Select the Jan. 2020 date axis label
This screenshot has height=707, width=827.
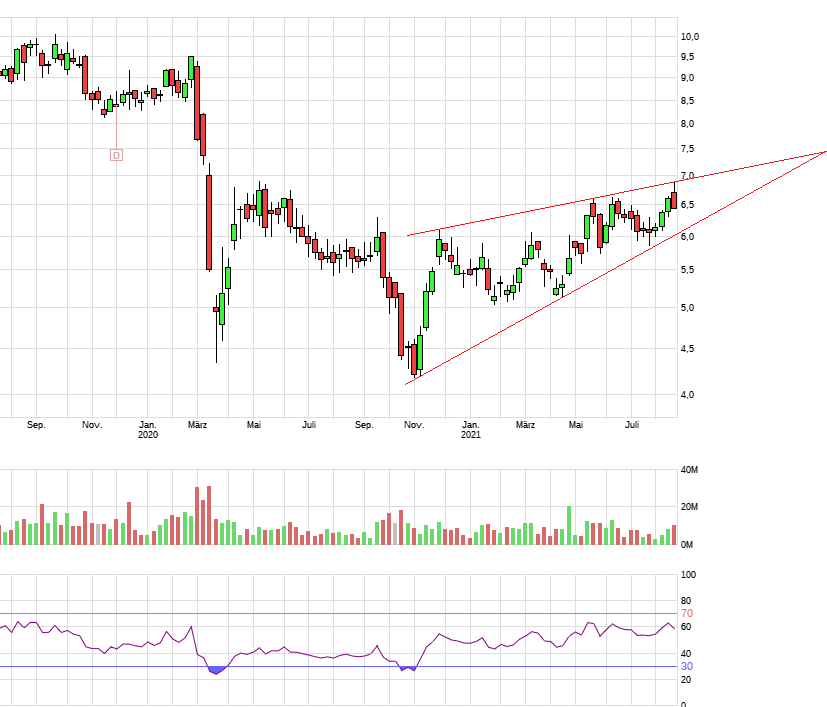pos(147,430)
